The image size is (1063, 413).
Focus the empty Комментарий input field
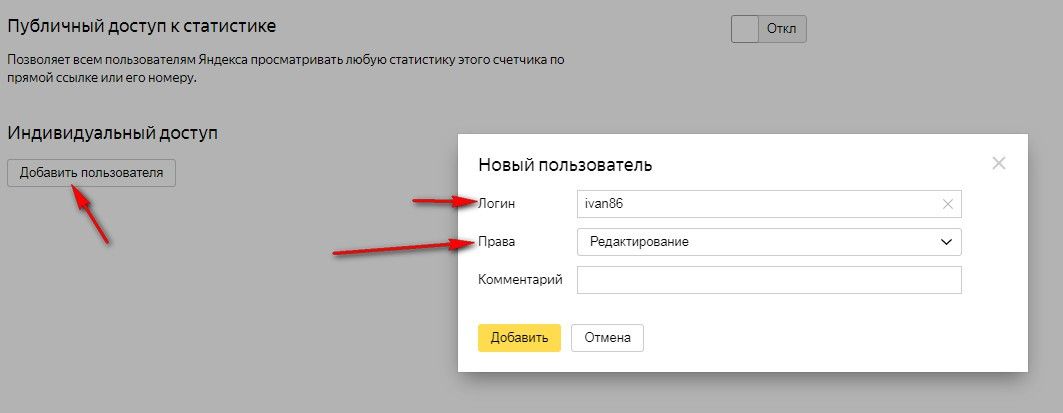click(768, 280)
